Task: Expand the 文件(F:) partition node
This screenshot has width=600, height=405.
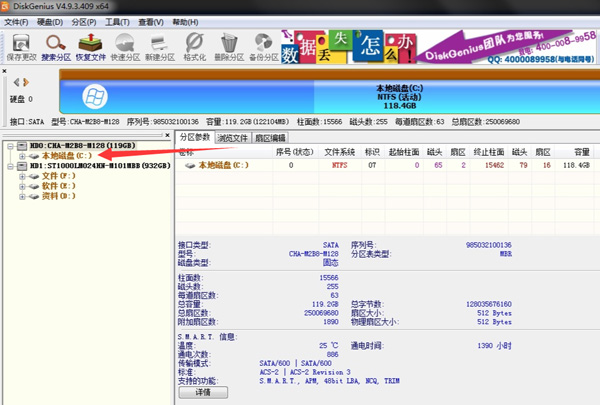Action: click(21, 176)
